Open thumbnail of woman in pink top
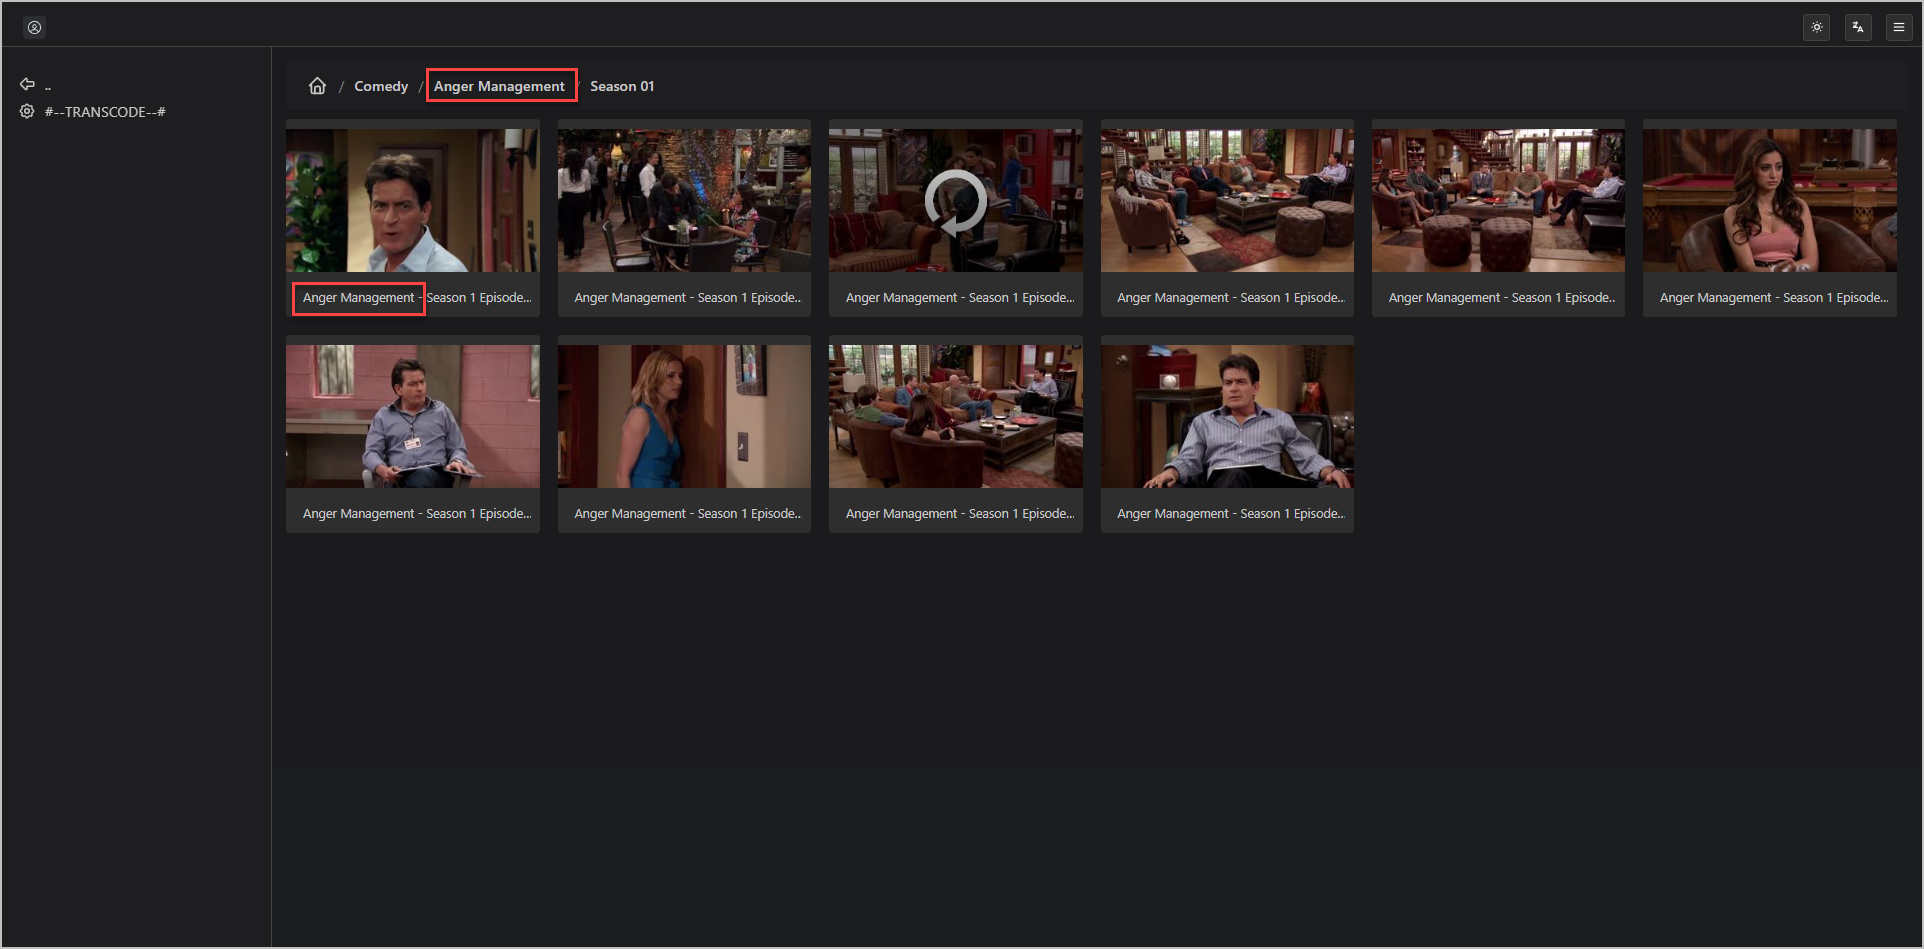 1770,200
